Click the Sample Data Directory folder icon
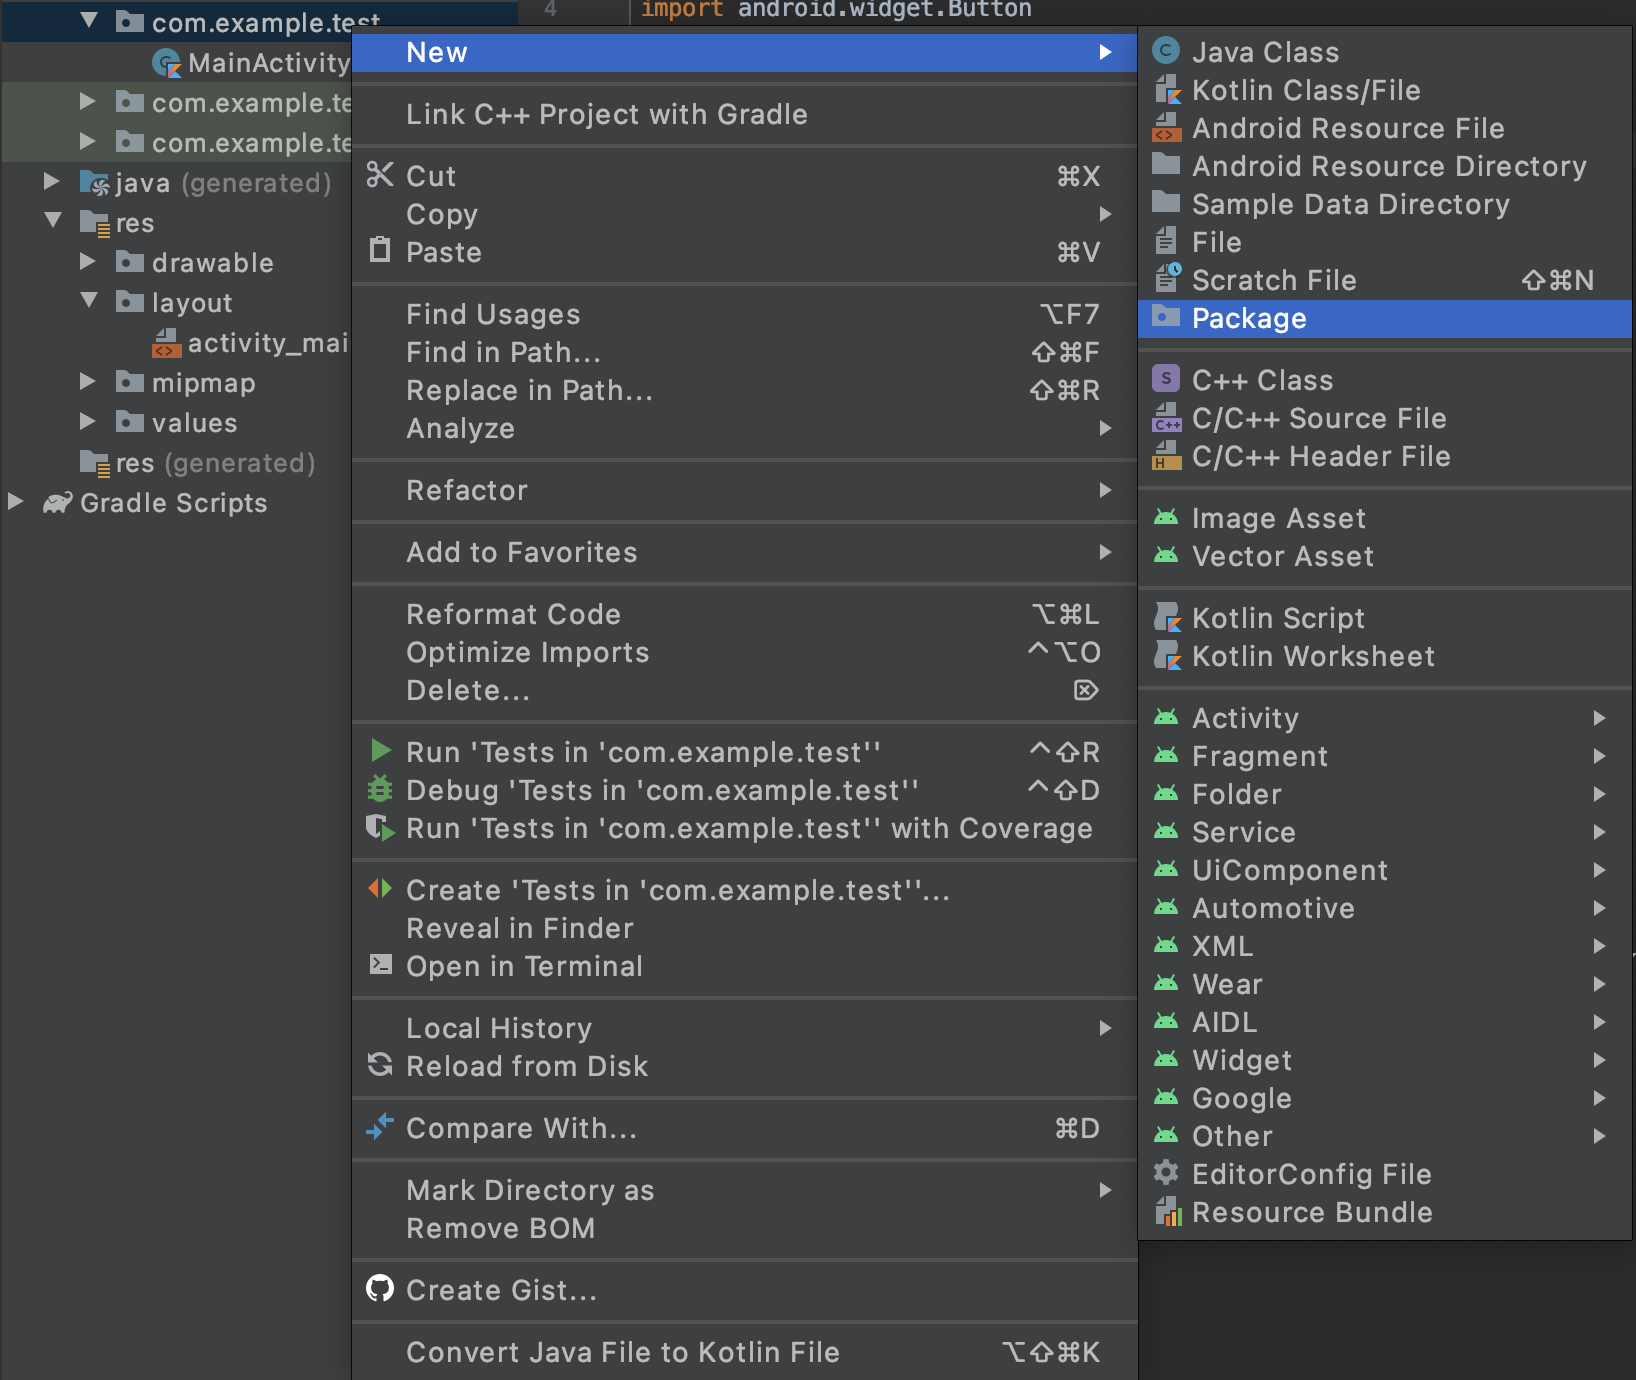Screen dimensions: 1636x1380 1166,203
